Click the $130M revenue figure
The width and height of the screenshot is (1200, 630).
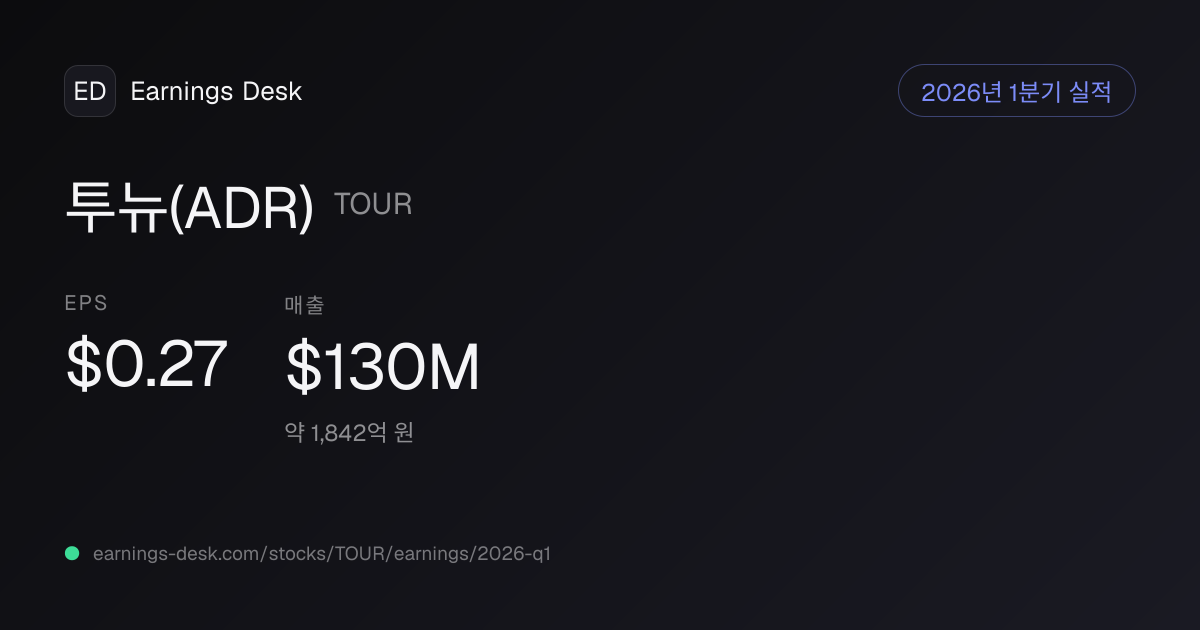point(383,367)
